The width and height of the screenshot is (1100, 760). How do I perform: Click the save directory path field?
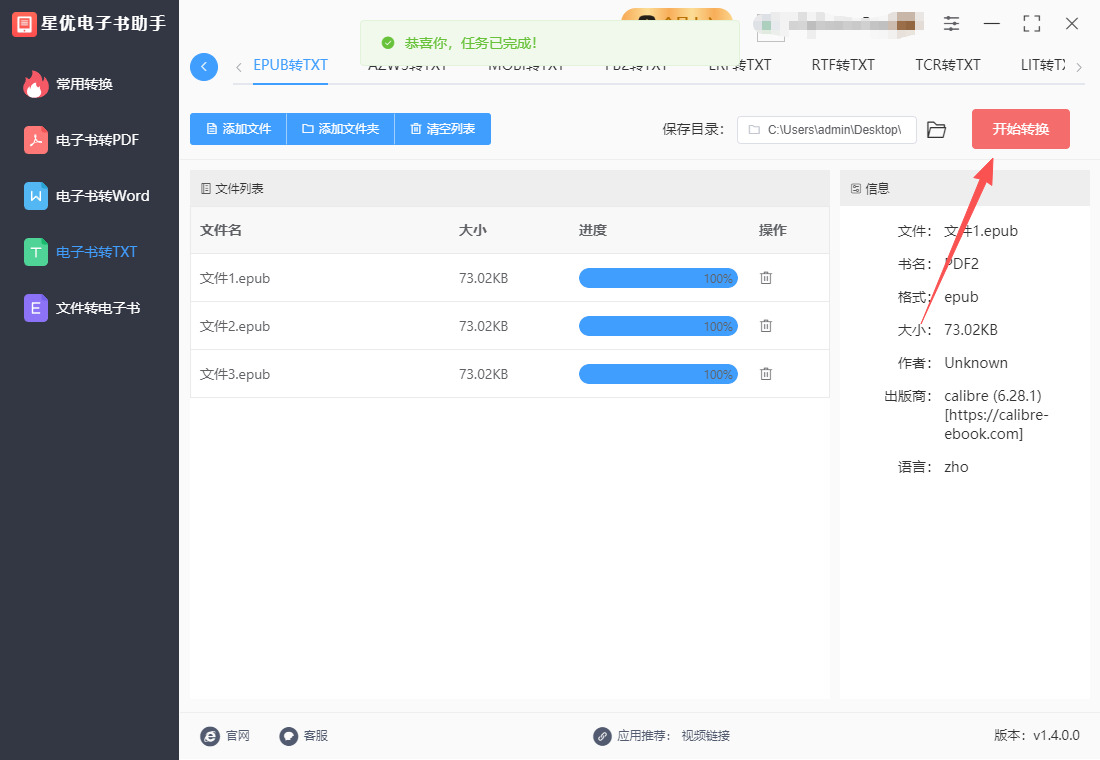point(828,130)
